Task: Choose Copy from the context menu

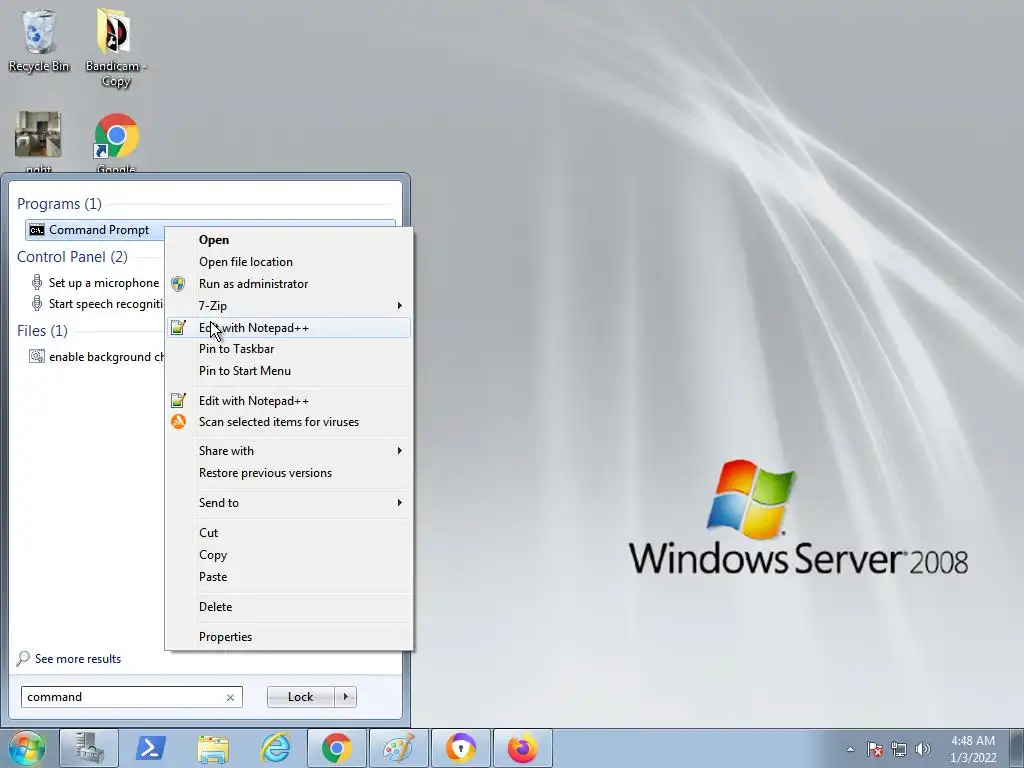Action: [x=289, y=555]
